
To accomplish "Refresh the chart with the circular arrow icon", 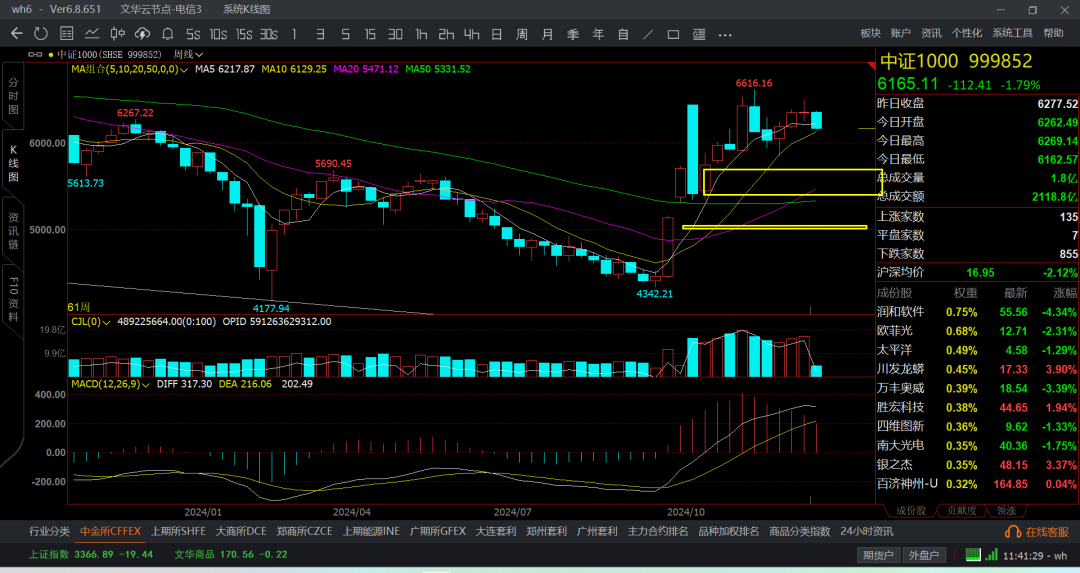I will [41, 34].
